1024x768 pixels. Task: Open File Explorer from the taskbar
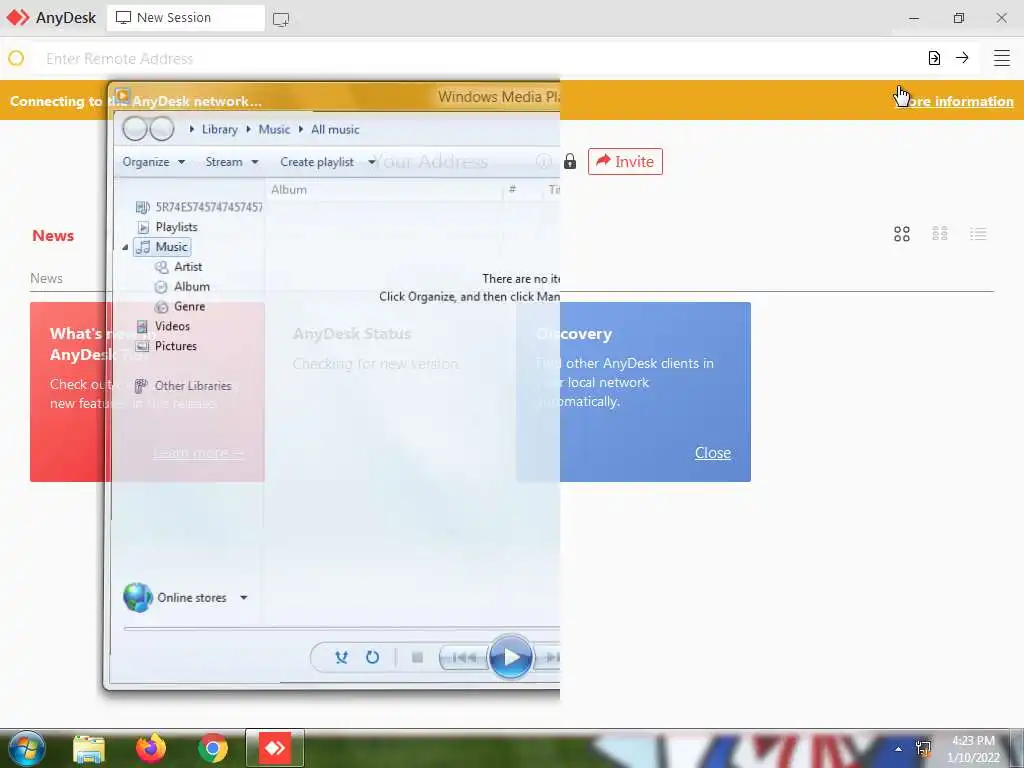[x=89, y=748]
